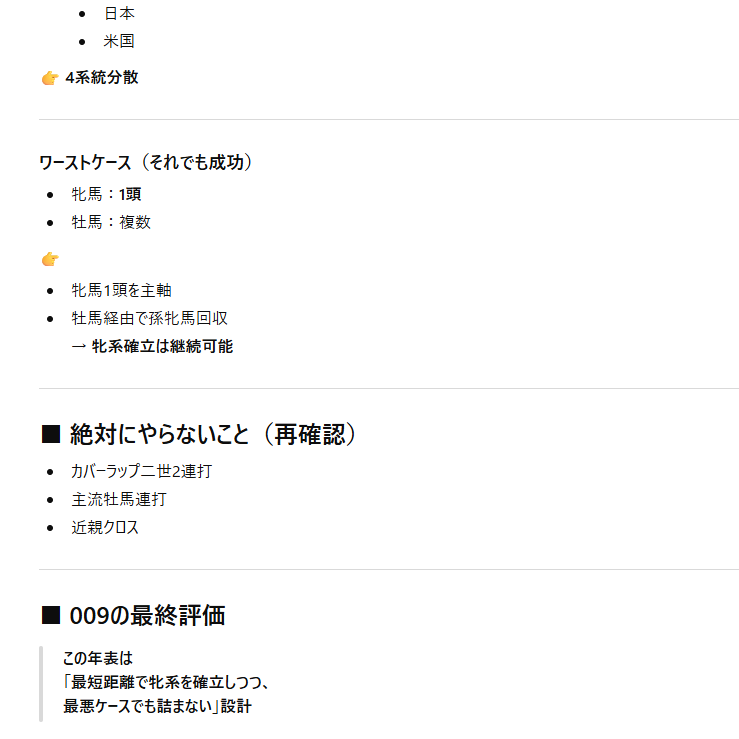Image resolution: width=739 pixels, height=739 pixels.
Task: Click the 牡馬：複数 bullet line
Action: click(111, 222)
